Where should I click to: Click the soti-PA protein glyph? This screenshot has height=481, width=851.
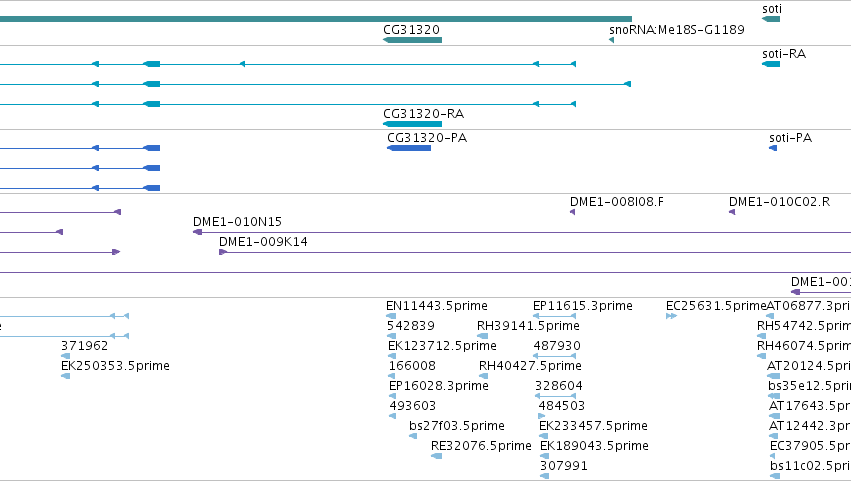coord(773,148)
